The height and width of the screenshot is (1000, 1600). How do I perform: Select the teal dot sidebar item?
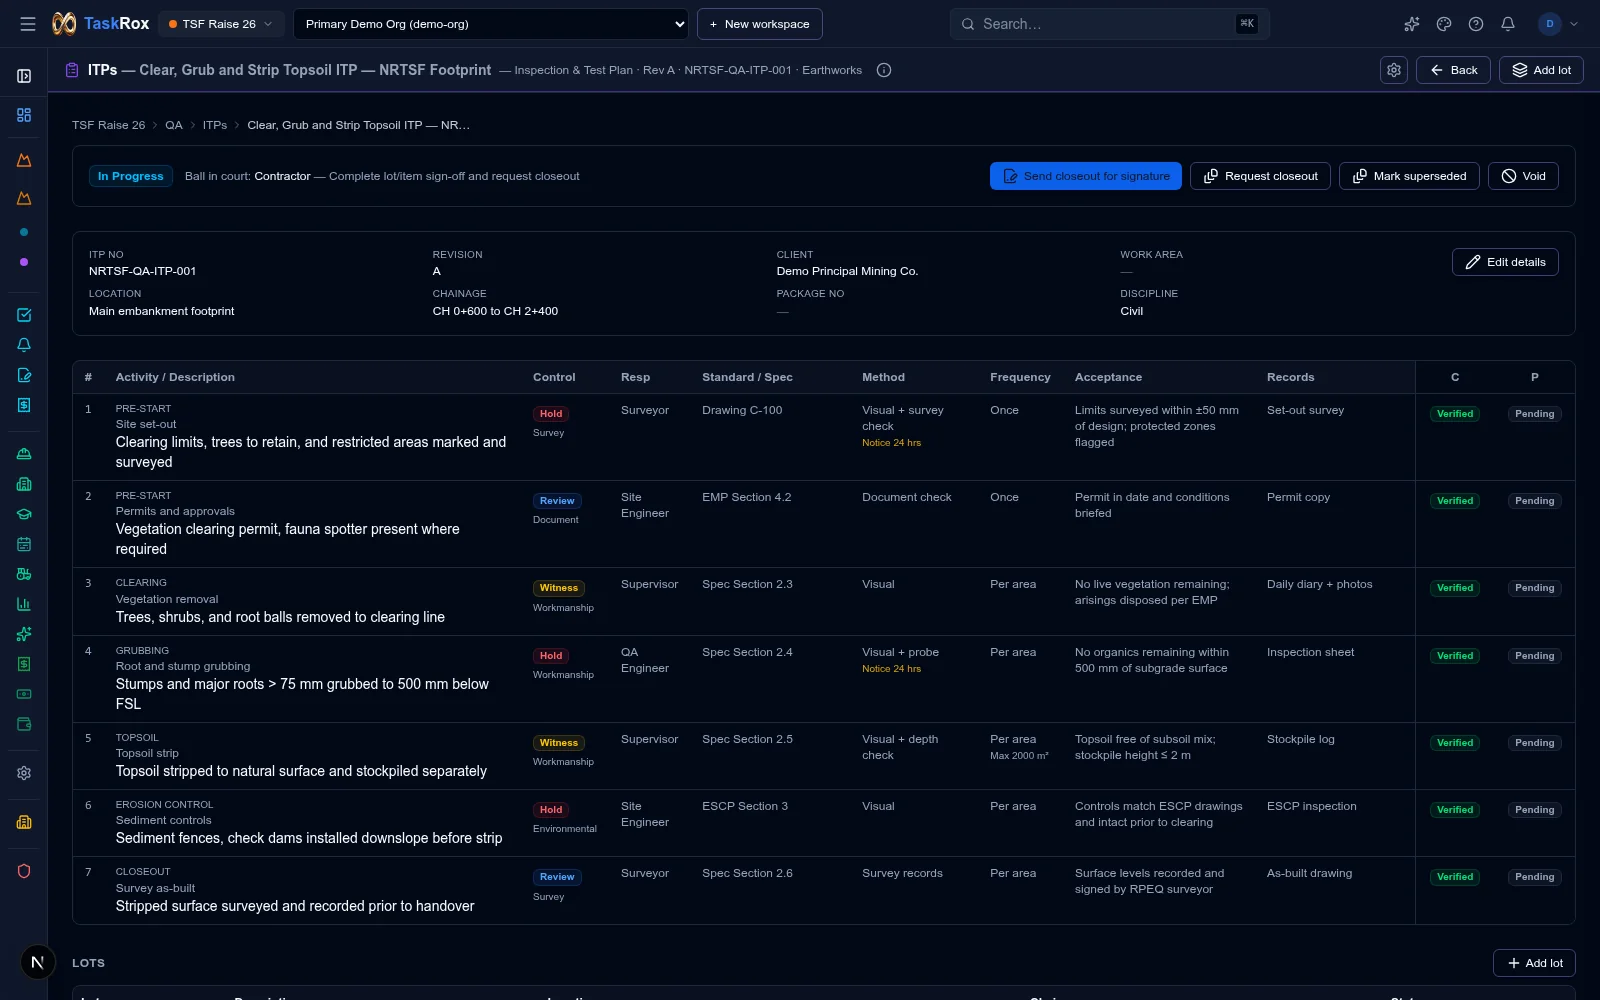(24, 232)
